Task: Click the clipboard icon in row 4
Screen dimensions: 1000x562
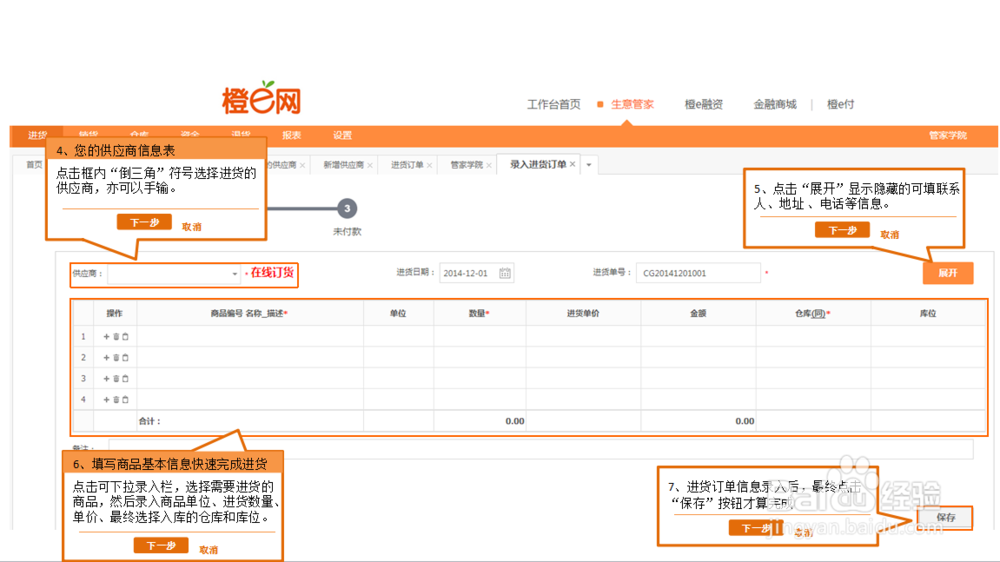Action: [126, 399]
